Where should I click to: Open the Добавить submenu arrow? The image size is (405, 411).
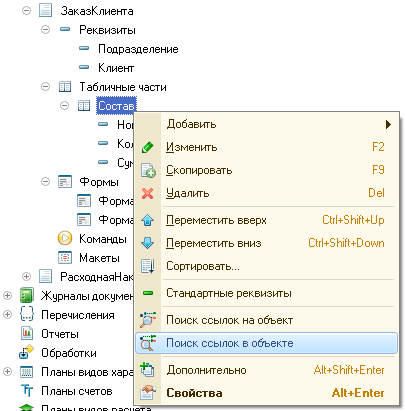pos(388,125)
